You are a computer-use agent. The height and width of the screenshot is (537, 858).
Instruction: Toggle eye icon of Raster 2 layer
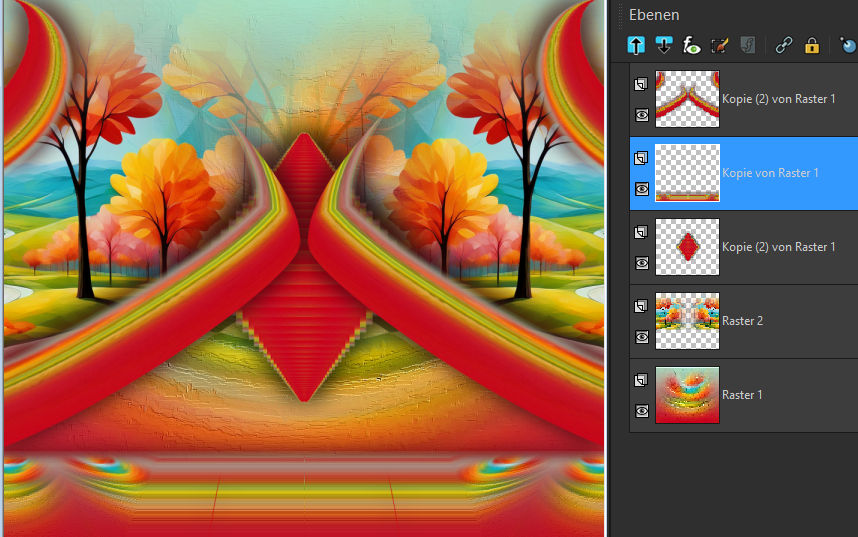point(642,337)
